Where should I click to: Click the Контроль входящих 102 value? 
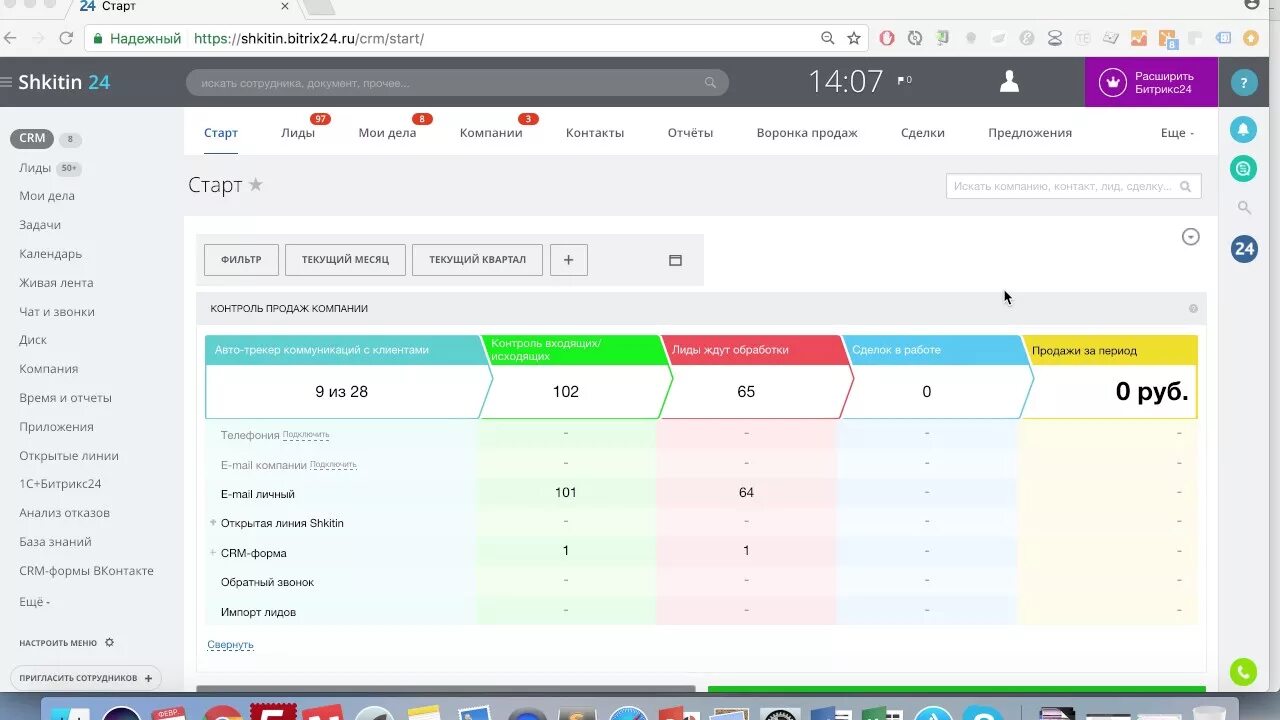coord(566,392)
